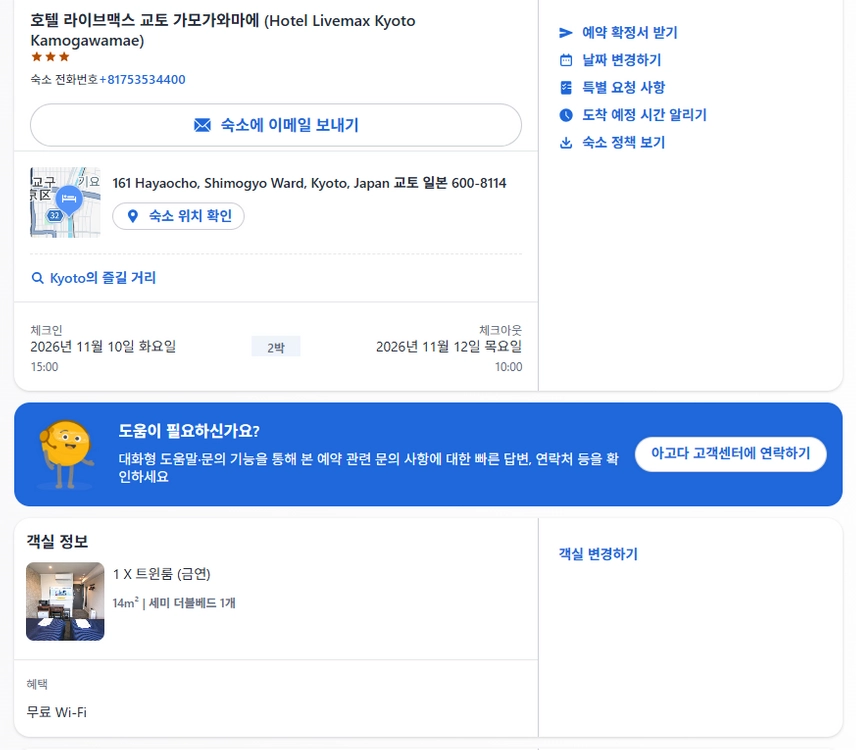Viewport: 856px width, 750px height.
Task: Click check-in date 2026년 11월 10일 화요일
Action: tap(103, 347)
